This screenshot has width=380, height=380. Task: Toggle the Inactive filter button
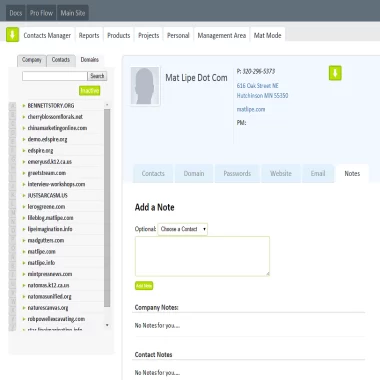click(90, 91)
